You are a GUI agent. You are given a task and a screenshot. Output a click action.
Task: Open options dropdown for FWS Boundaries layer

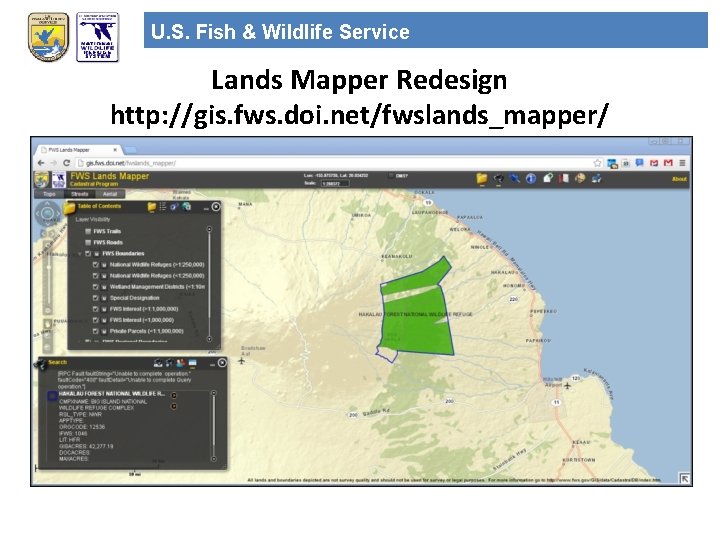point(97,253)
